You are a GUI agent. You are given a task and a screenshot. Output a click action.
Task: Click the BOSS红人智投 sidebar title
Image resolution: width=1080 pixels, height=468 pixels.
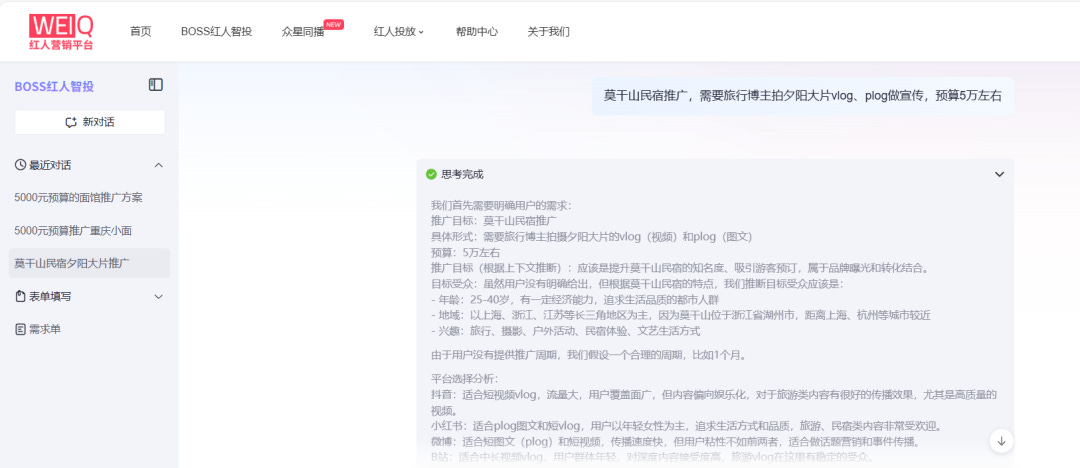(54, 86)
